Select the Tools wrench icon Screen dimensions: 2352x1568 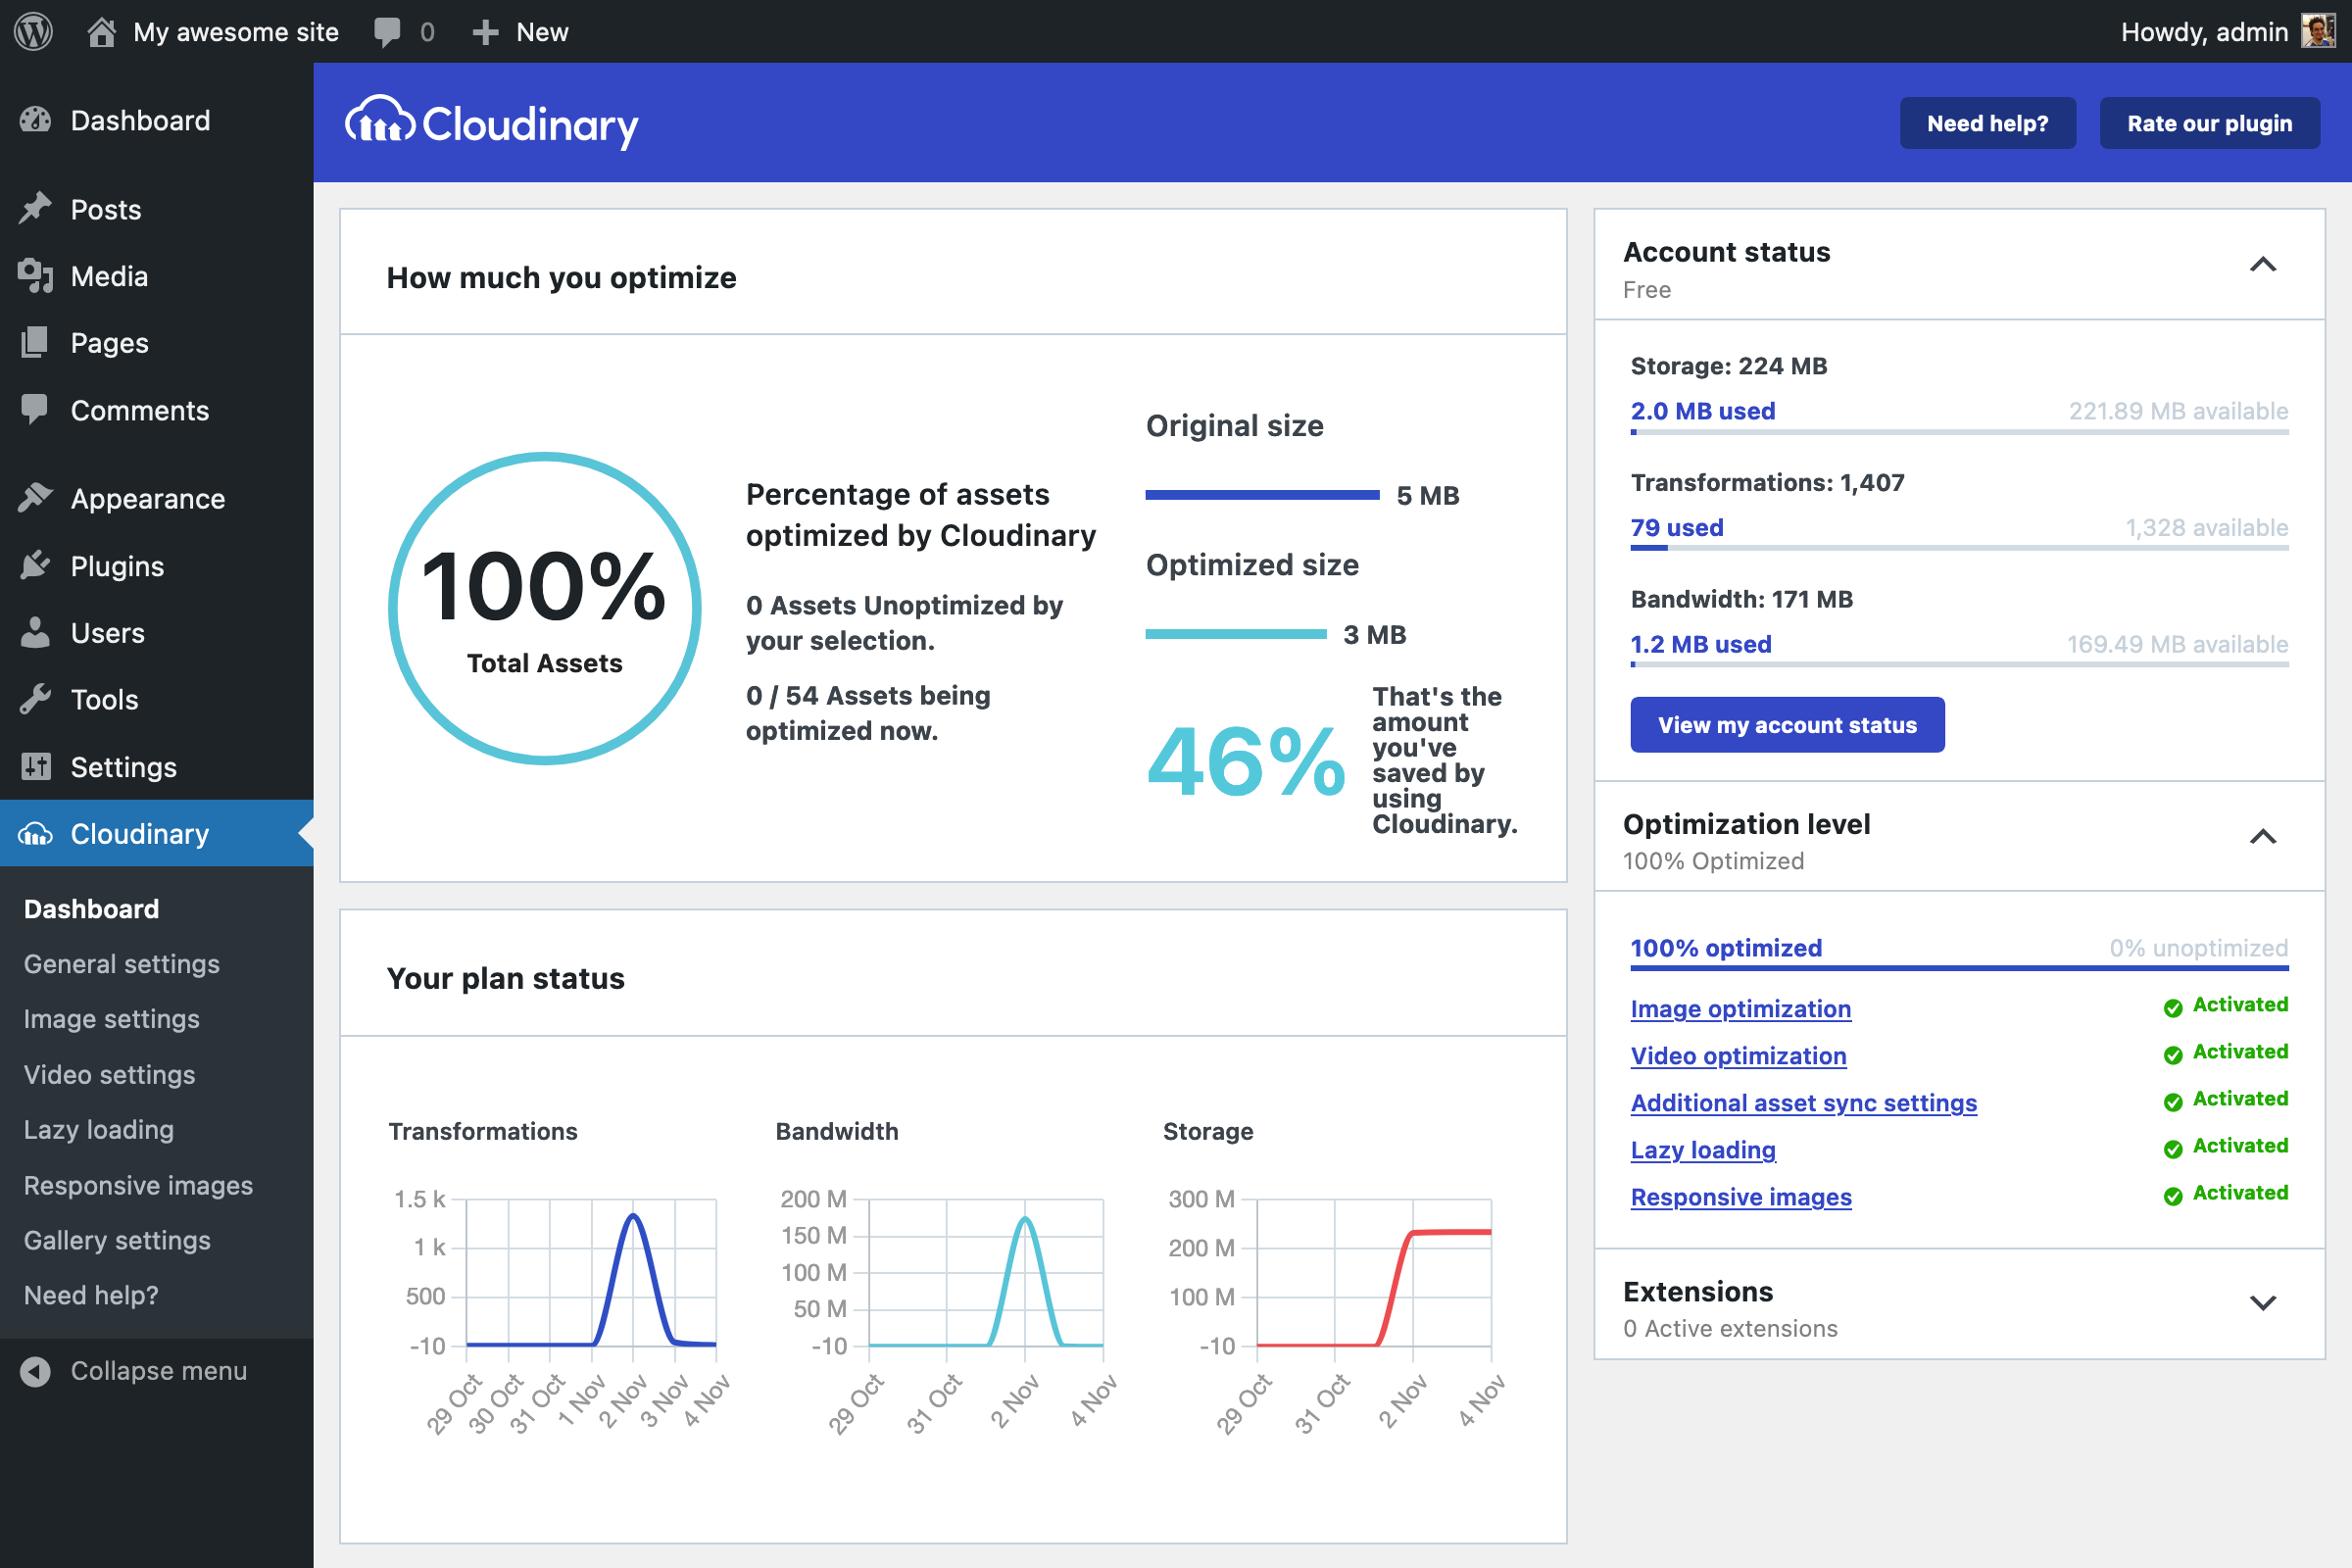pos(36,699)
